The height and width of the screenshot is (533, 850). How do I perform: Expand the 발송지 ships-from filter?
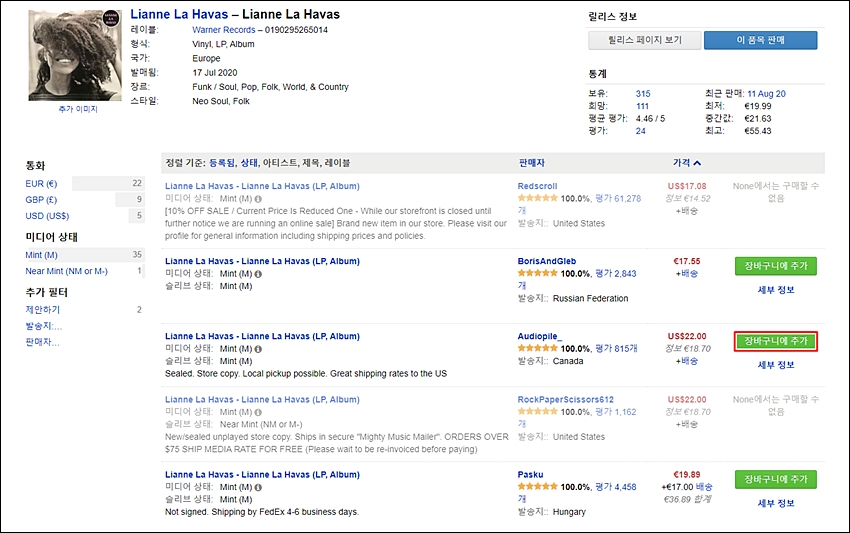click(x=43, y=326)
